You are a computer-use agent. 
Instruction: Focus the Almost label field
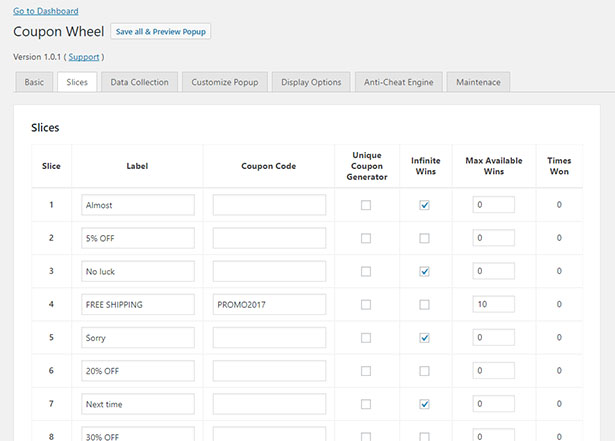pos(138,205)
